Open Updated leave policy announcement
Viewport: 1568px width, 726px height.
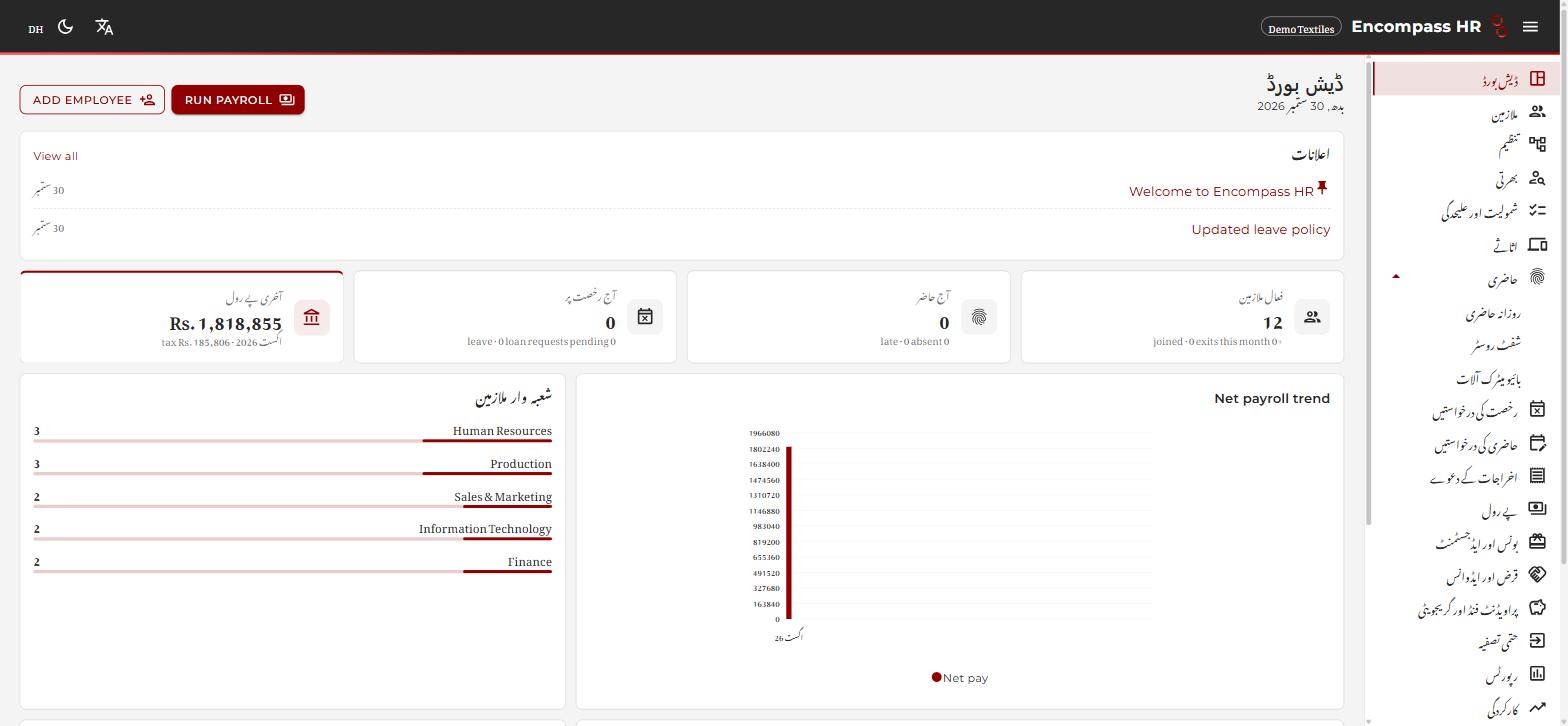[x=1261, y=229]
